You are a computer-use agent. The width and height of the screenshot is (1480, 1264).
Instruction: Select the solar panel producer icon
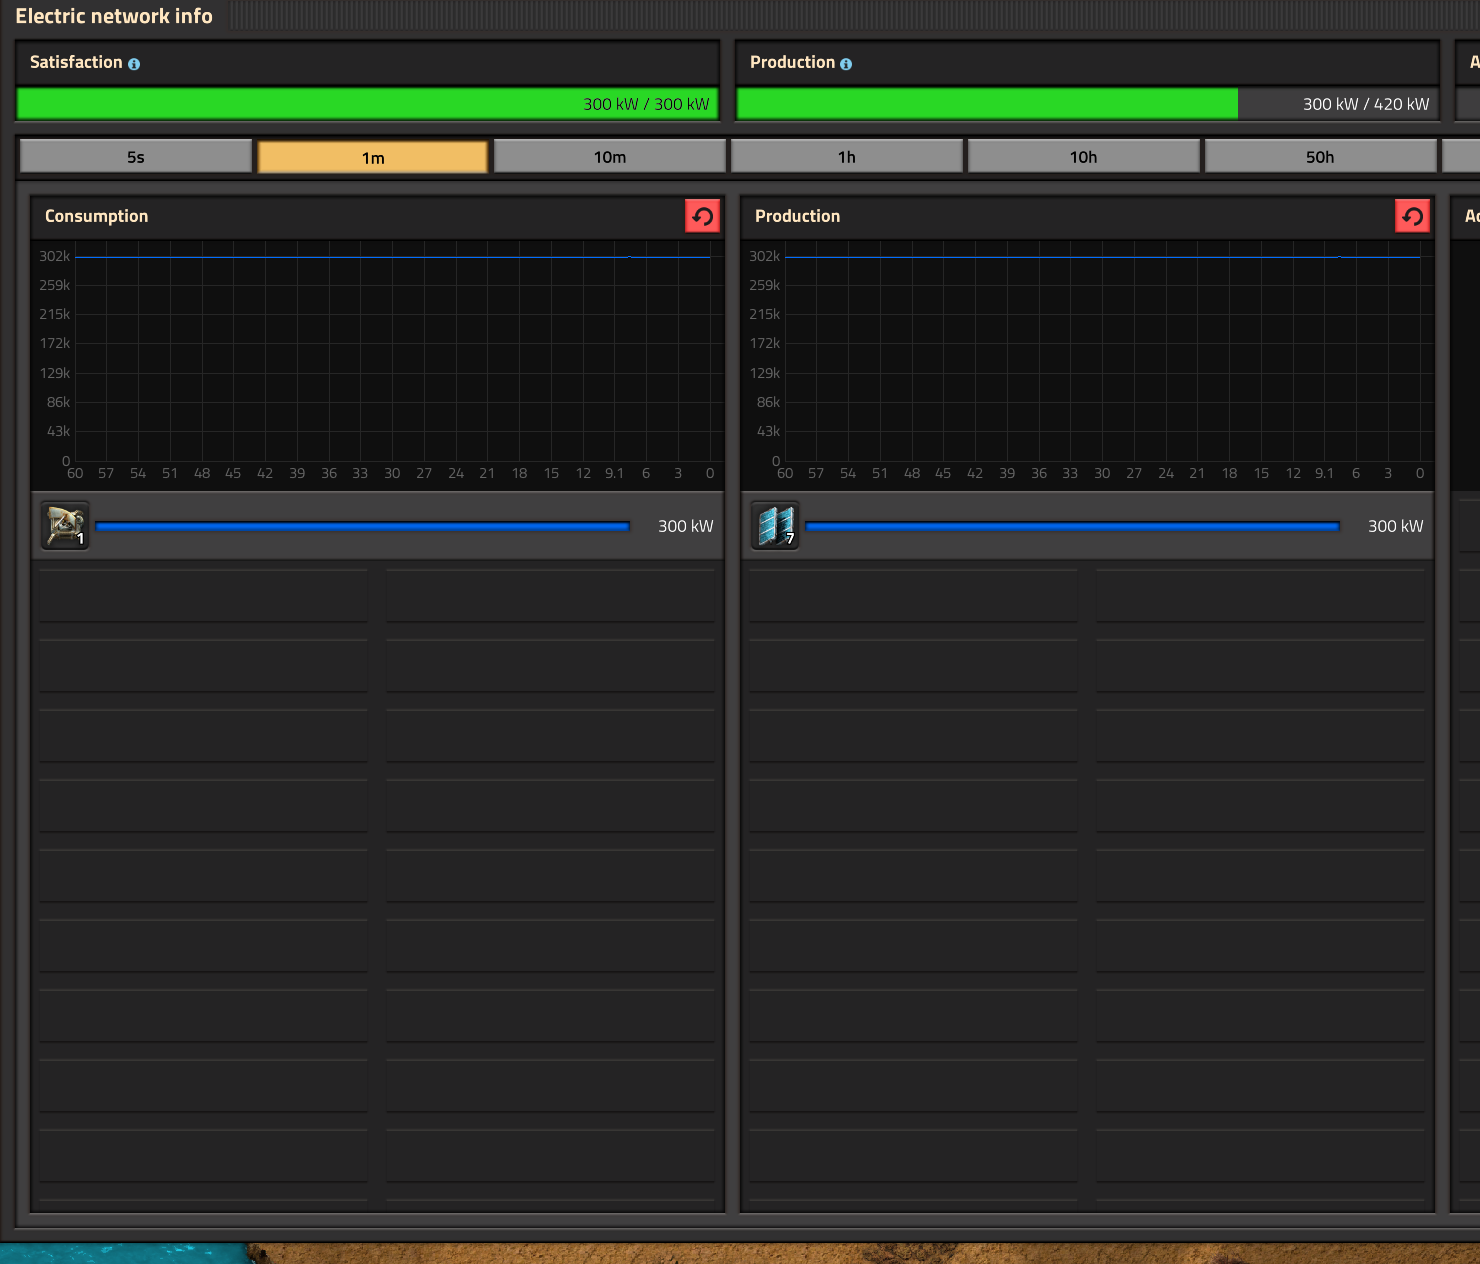click(x=775, y=526)
